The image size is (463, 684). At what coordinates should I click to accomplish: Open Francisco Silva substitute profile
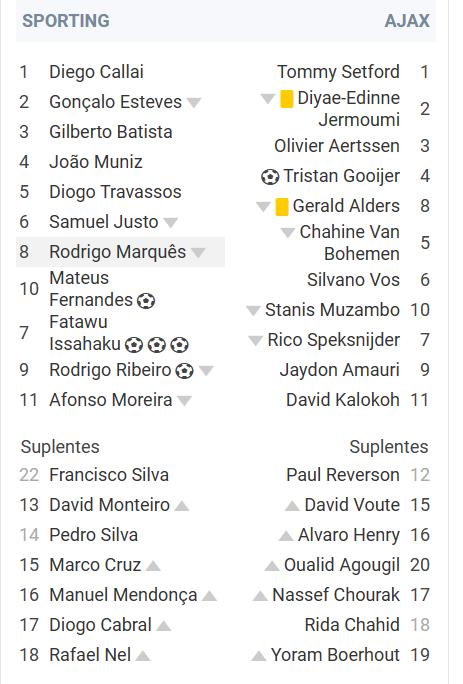tap(109, 475)
